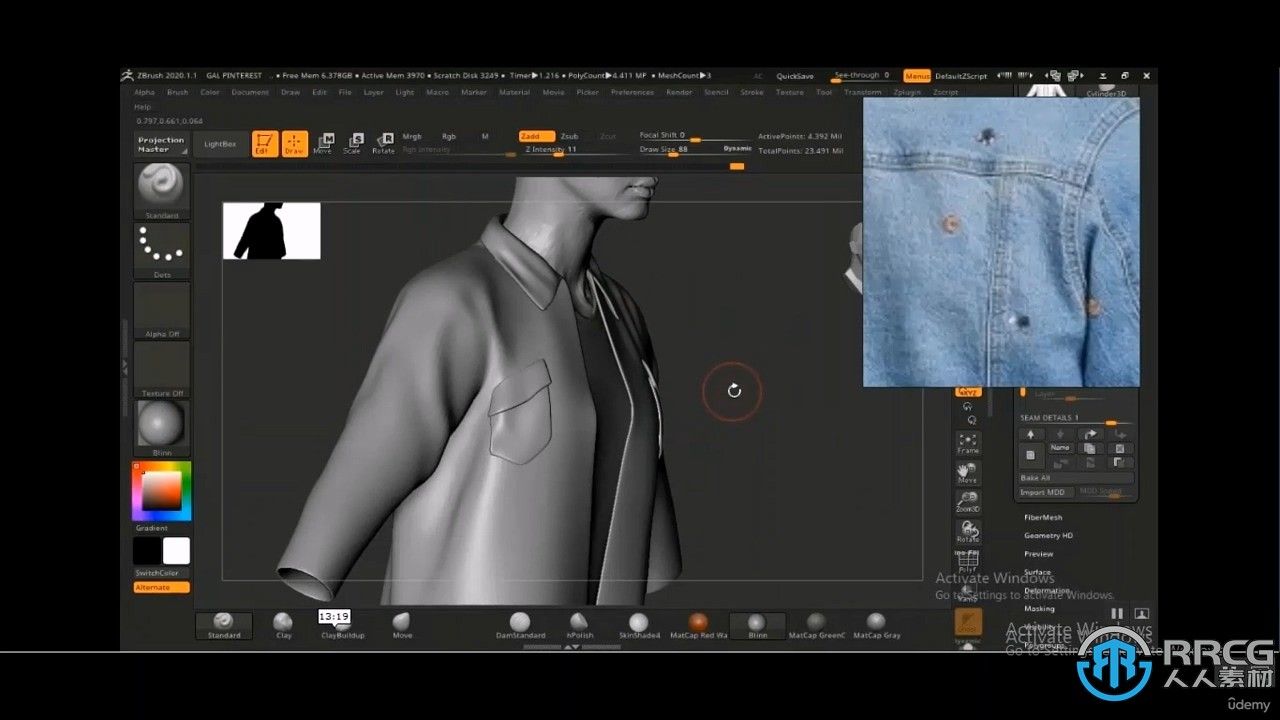
Task: Open the Brush menu
Action: click(177, 92)
